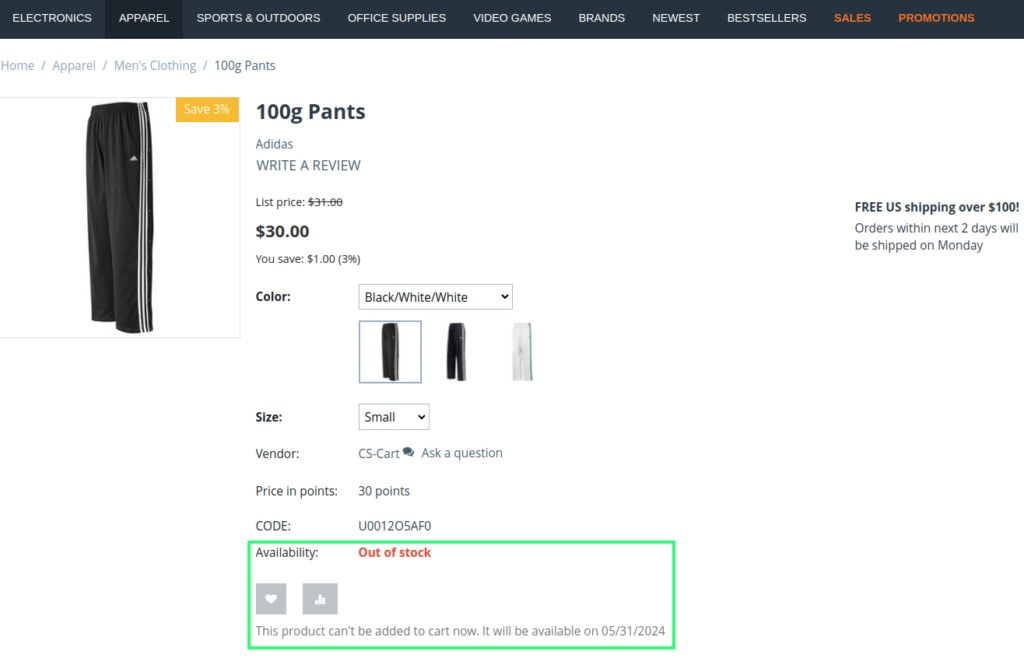Choose the all-black pants color swatch
This screenshot has height=658, width=1024.
(455, 352)
